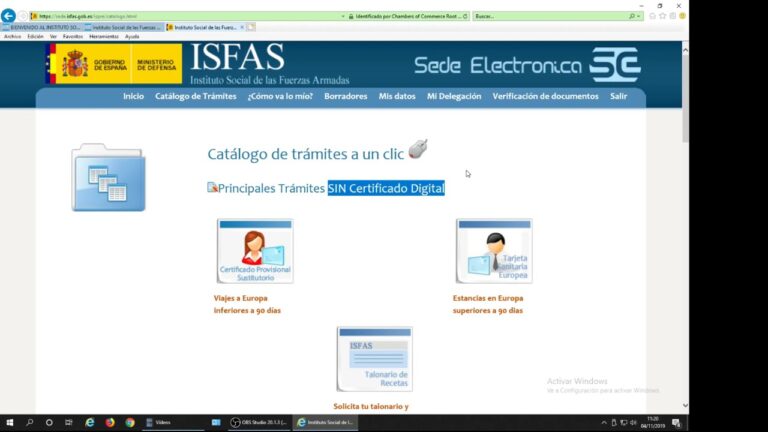Switch to second Instituto Social tab
This screenshot has width=768, height=432.
[x=123, y=27]
